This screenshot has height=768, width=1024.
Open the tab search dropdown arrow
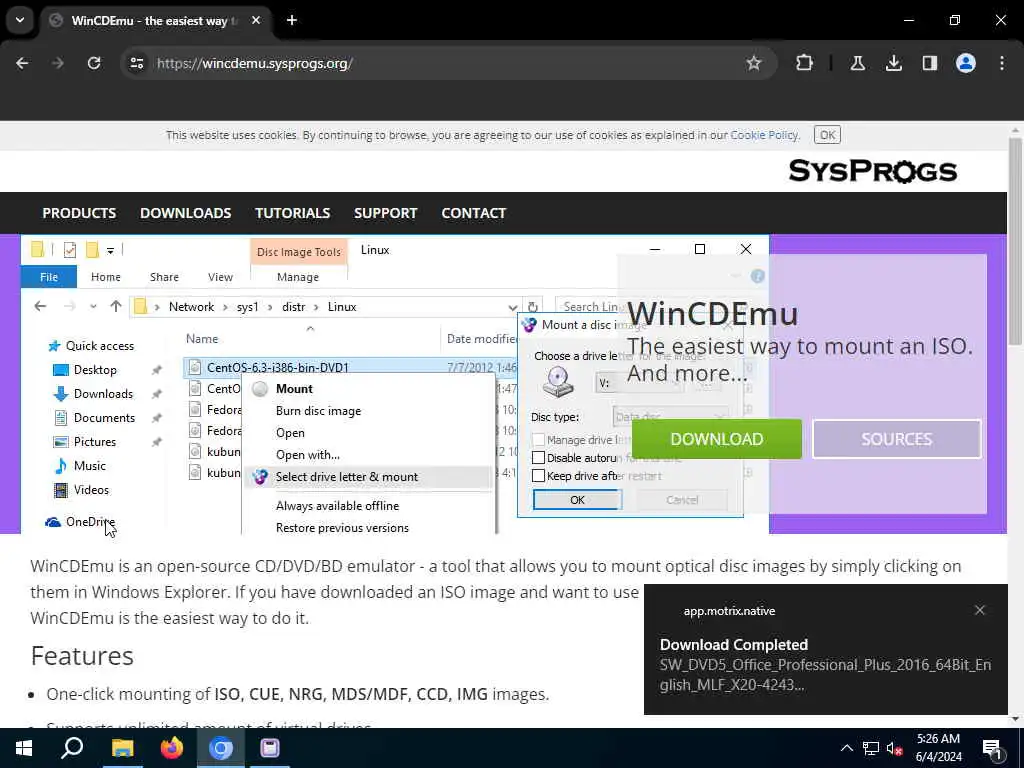tap(20, 20)
